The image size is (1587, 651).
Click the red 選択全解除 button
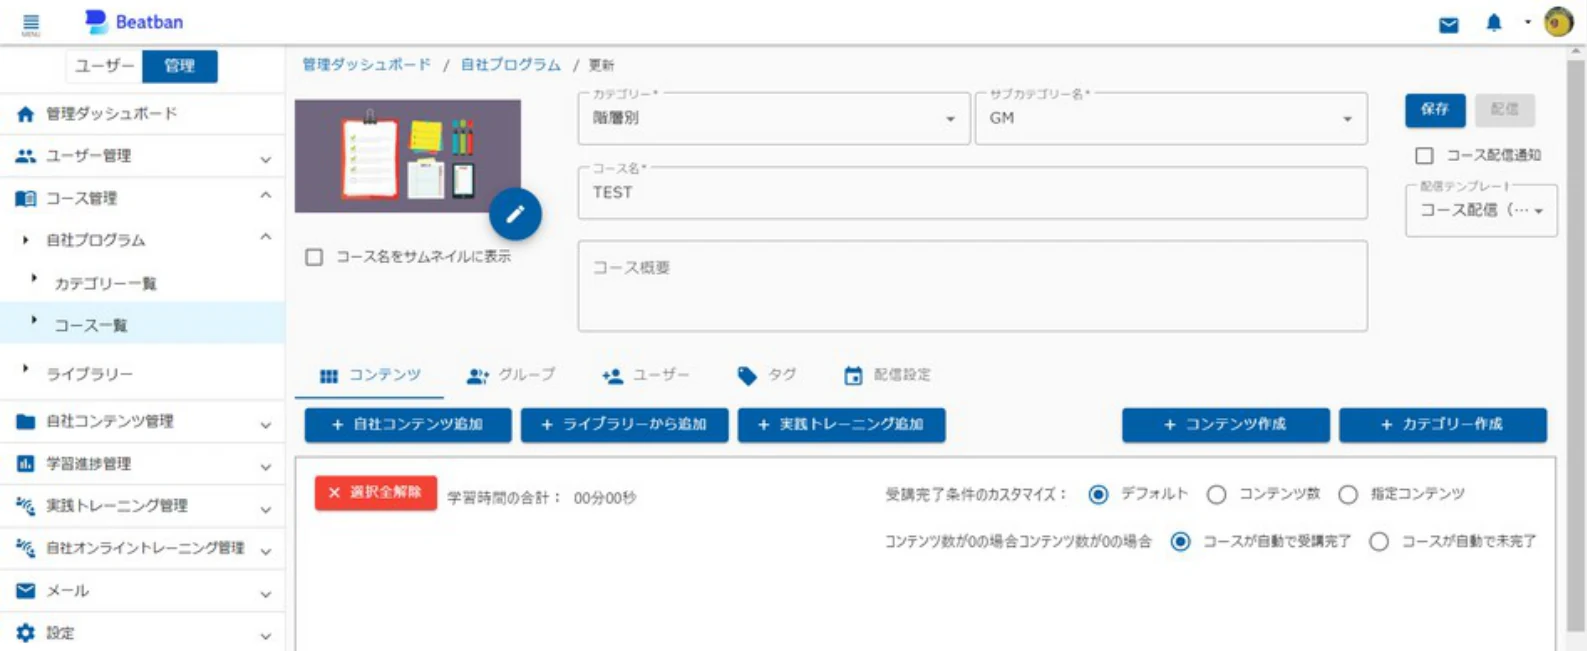376,493
